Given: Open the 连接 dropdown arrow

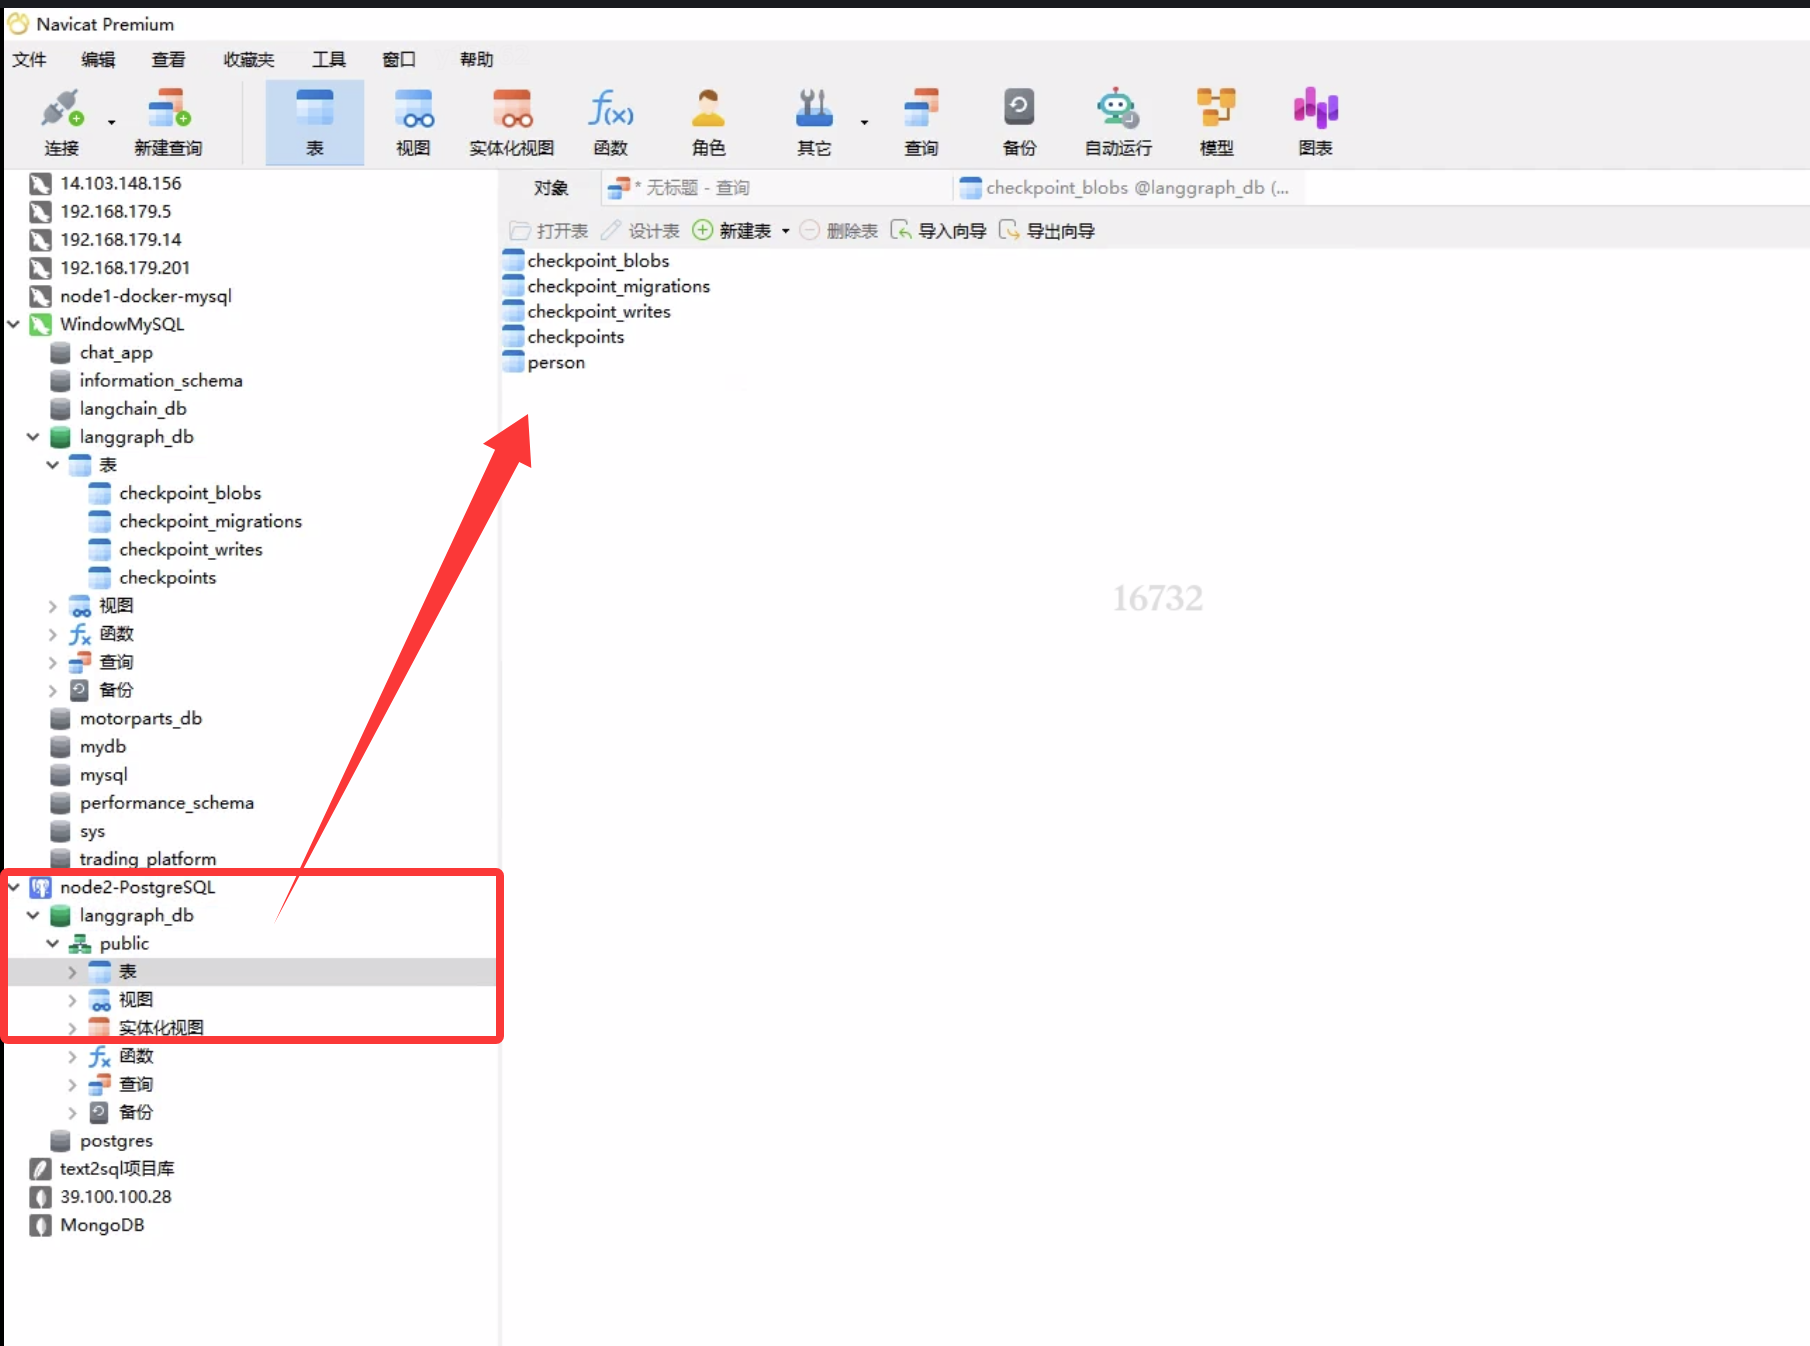Looking at the screenshot, I should (x=111, y=122).
